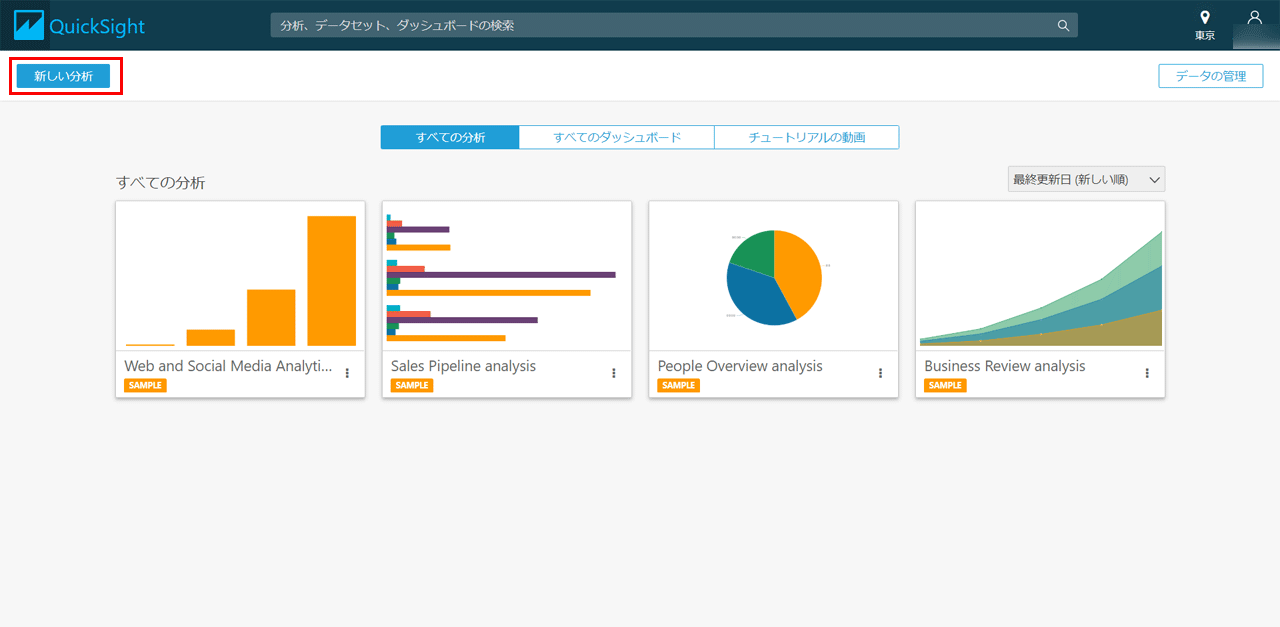Click the すべての分析 section heading
This screenshot has height=627, width=1280.
(161, 183)
